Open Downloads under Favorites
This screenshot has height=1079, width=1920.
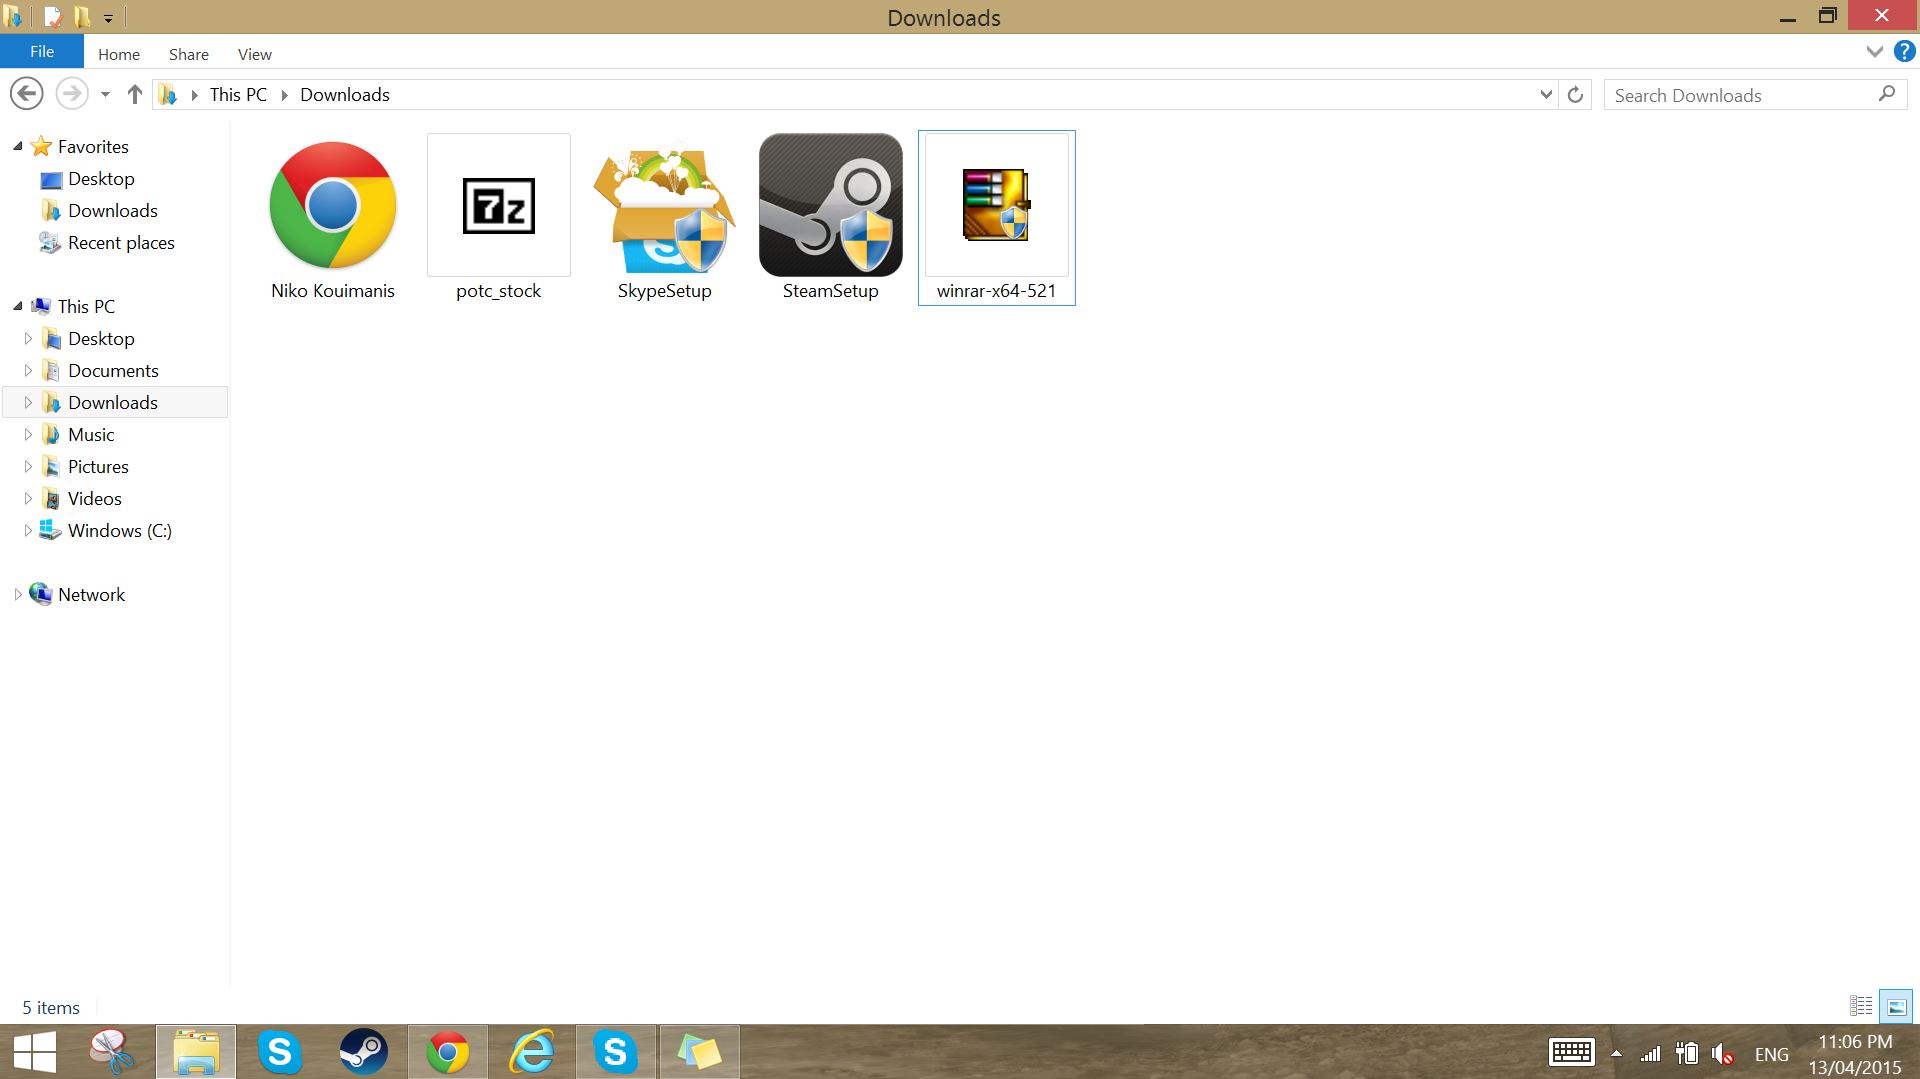point(113,210)
